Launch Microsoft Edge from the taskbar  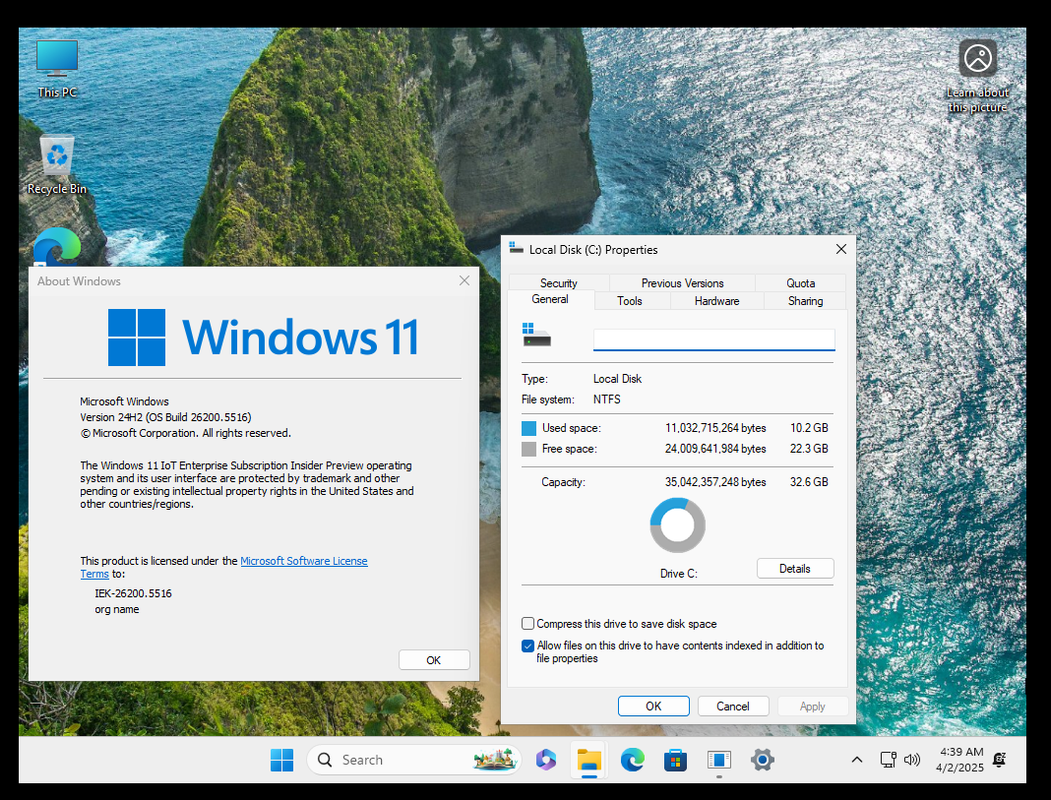[x=632, y=760]
